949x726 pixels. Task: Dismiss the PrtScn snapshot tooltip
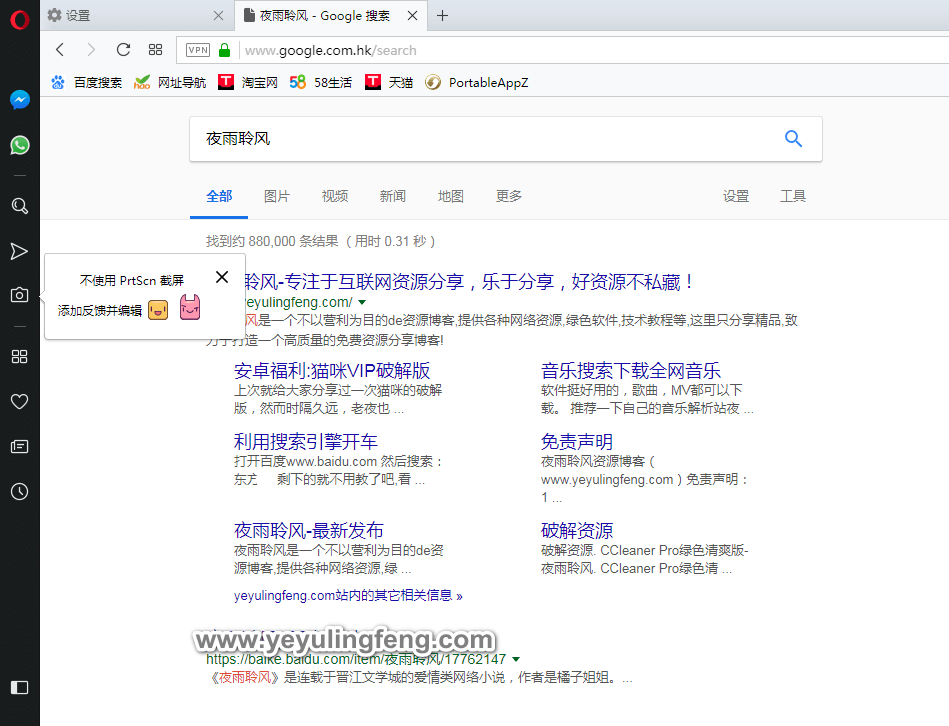click(x=222, y=277)
